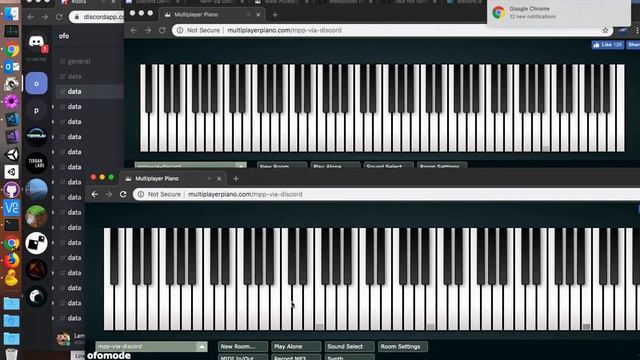Open Cyberduck yellow duck icon
The height and width of the screenshot is (360, 640).
11,278
